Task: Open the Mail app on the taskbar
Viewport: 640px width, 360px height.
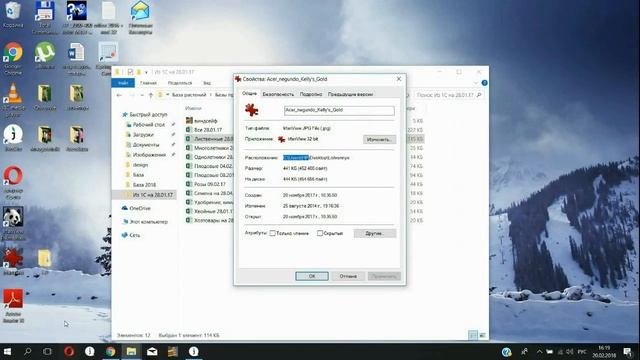Action: (x=152, y=351)
